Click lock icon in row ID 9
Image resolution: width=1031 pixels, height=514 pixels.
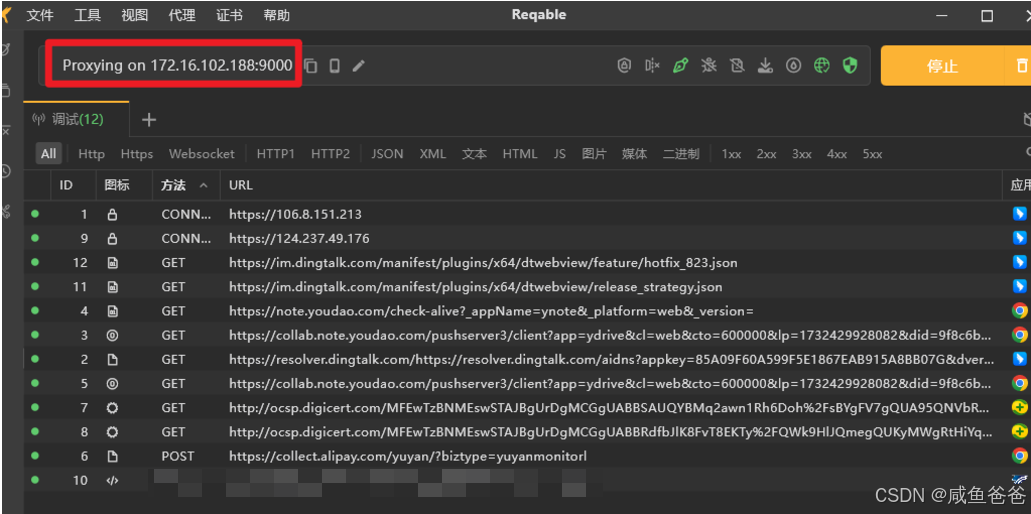[x=112, y=239]
